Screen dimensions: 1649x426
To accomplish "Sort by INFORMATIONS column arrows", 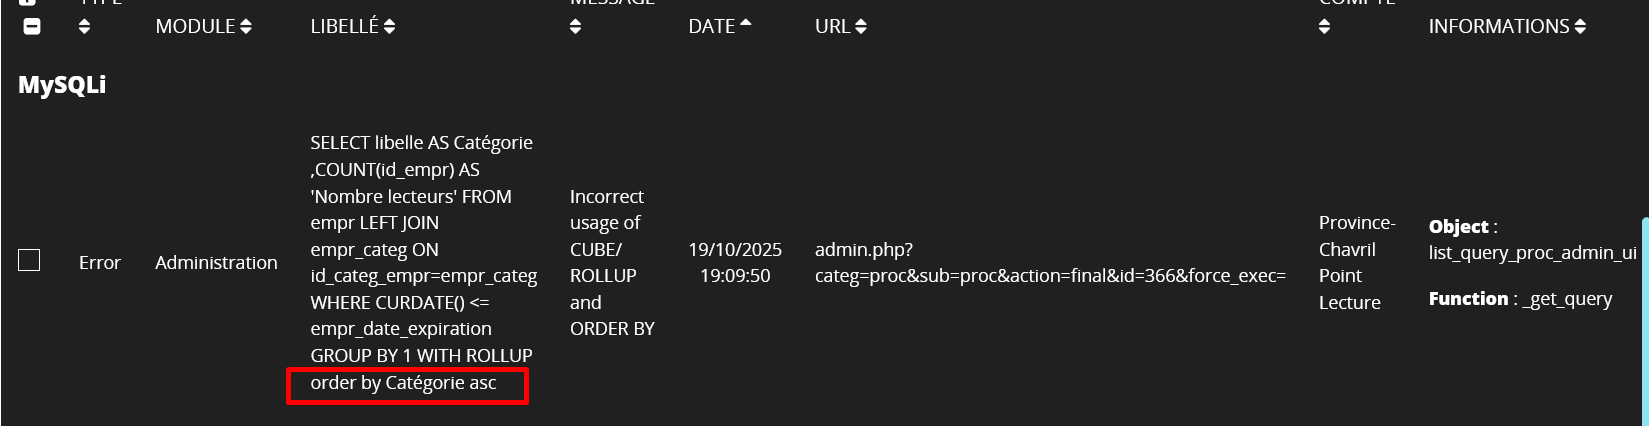I will 1580,27.
